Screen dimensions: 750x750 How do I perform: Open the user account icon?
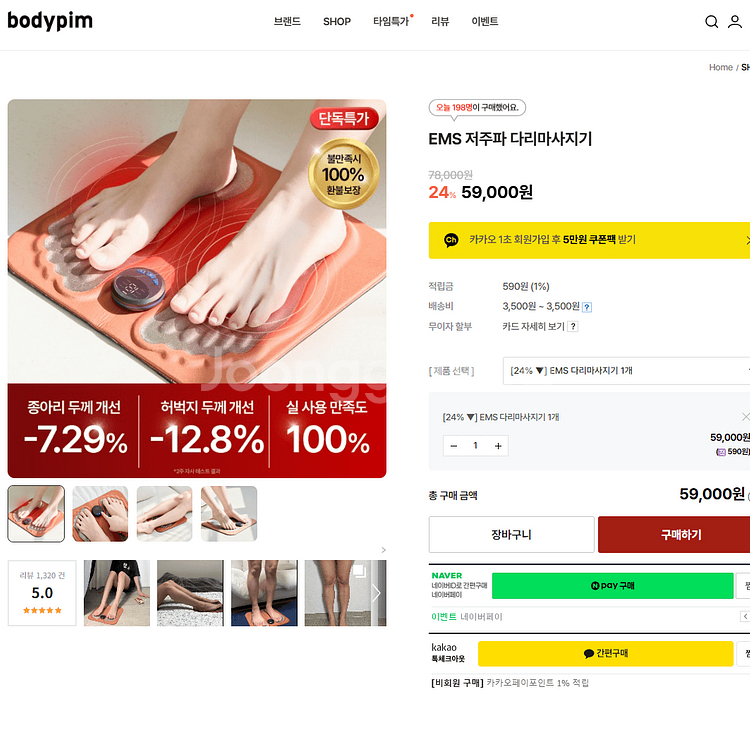click(734, 22)
